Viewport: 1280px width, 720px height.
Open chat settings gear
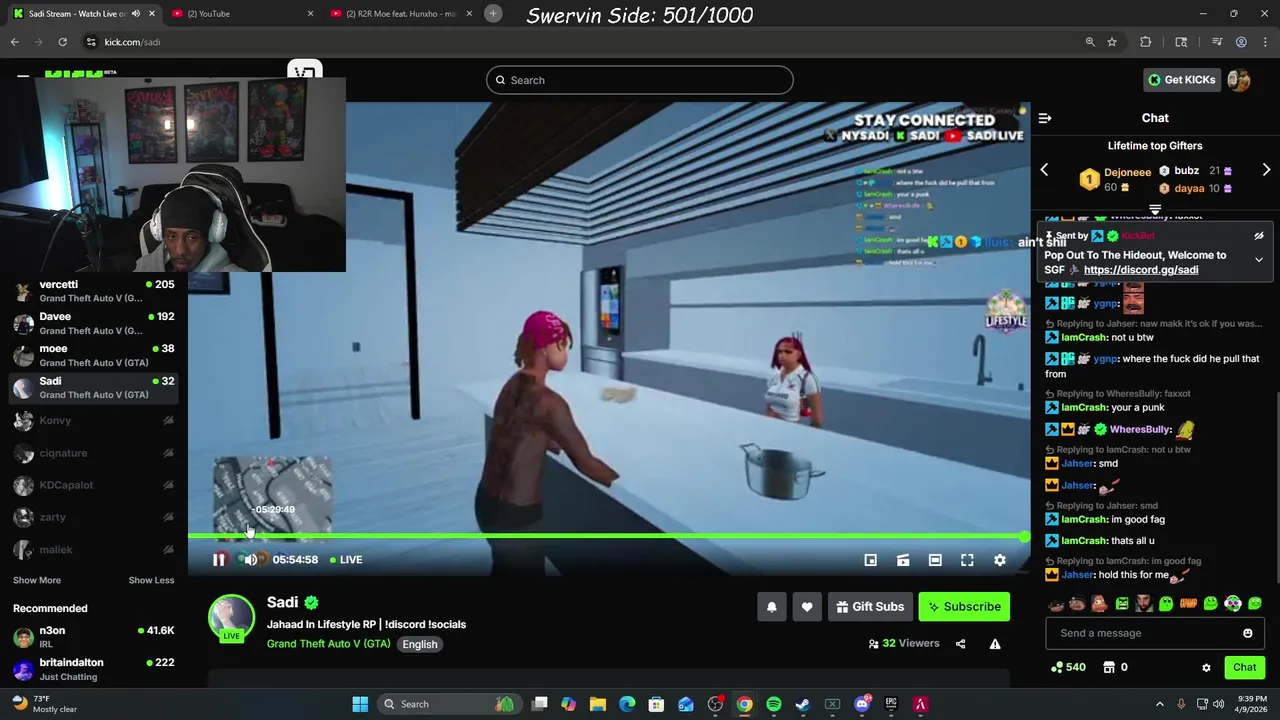click(x=1206, y=668)
